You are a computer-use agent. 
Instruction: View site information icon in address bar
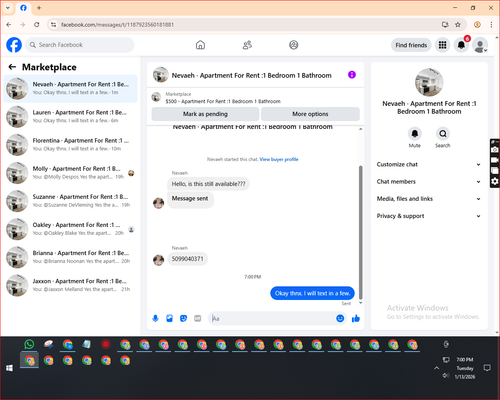click(53, 25)
